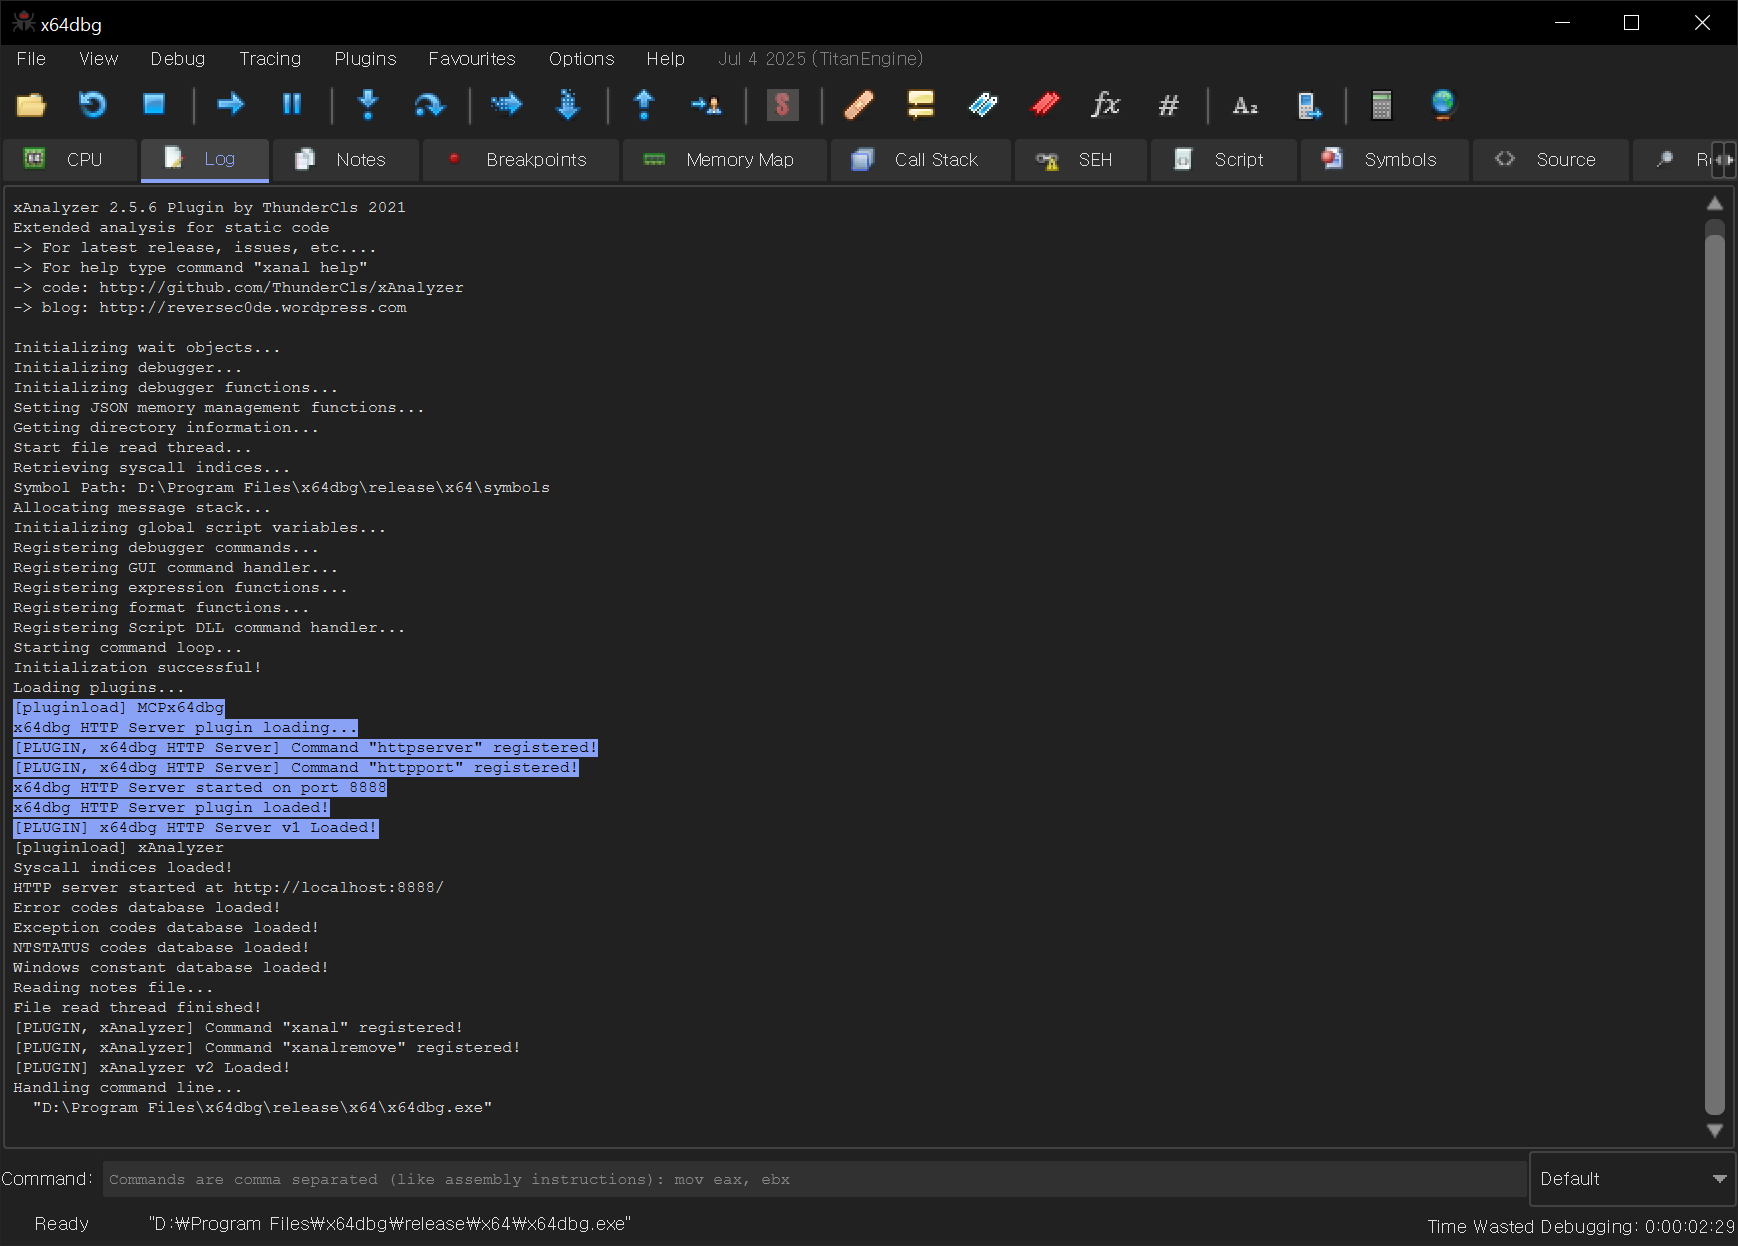Stop debugging with the blue square icon
The height and width of the screenshot is (1246, 1738).
(x=153, y=104)
